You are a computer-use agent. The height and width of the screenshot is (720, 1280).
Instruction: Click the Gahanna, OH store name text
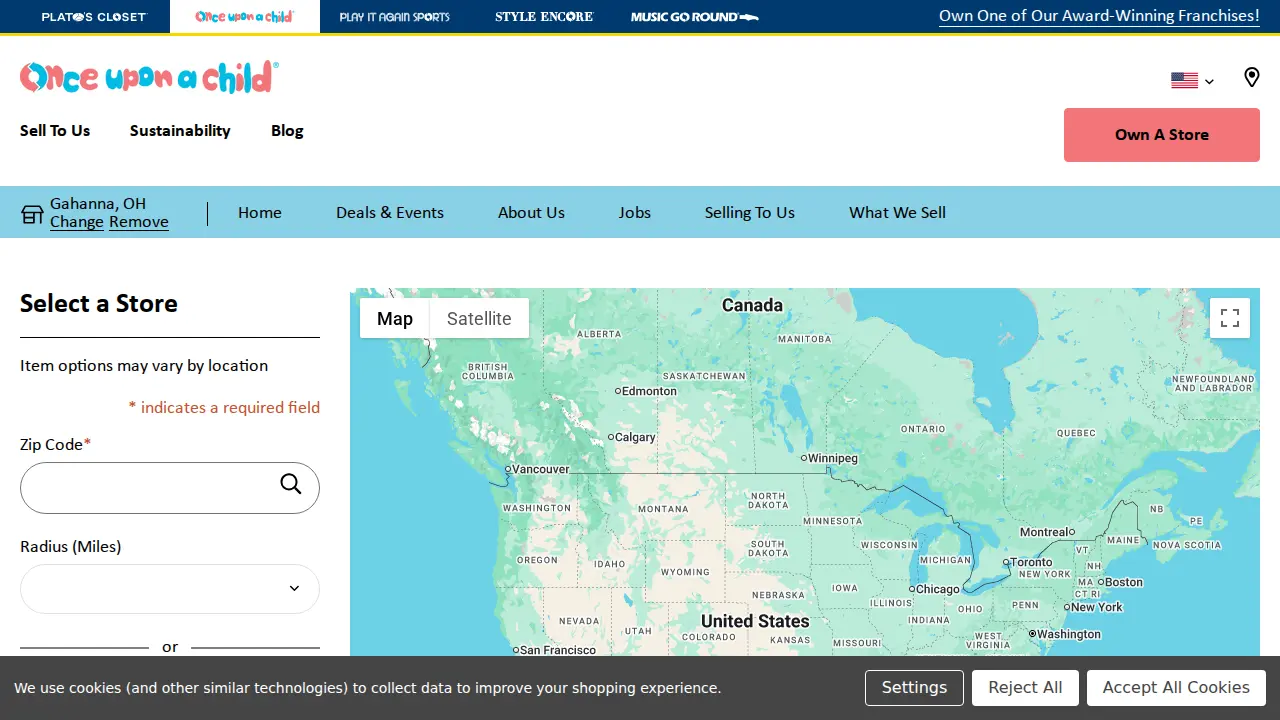(x=98, y=204)
